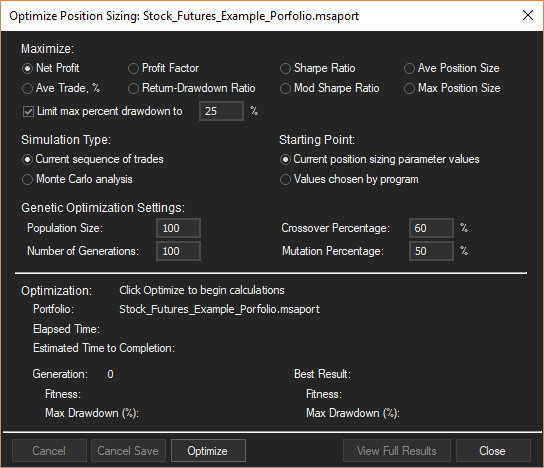The height and width of the screenshot is (468, 544).
Task: Close the dialog with the X icon
Action: click(528, 15)
